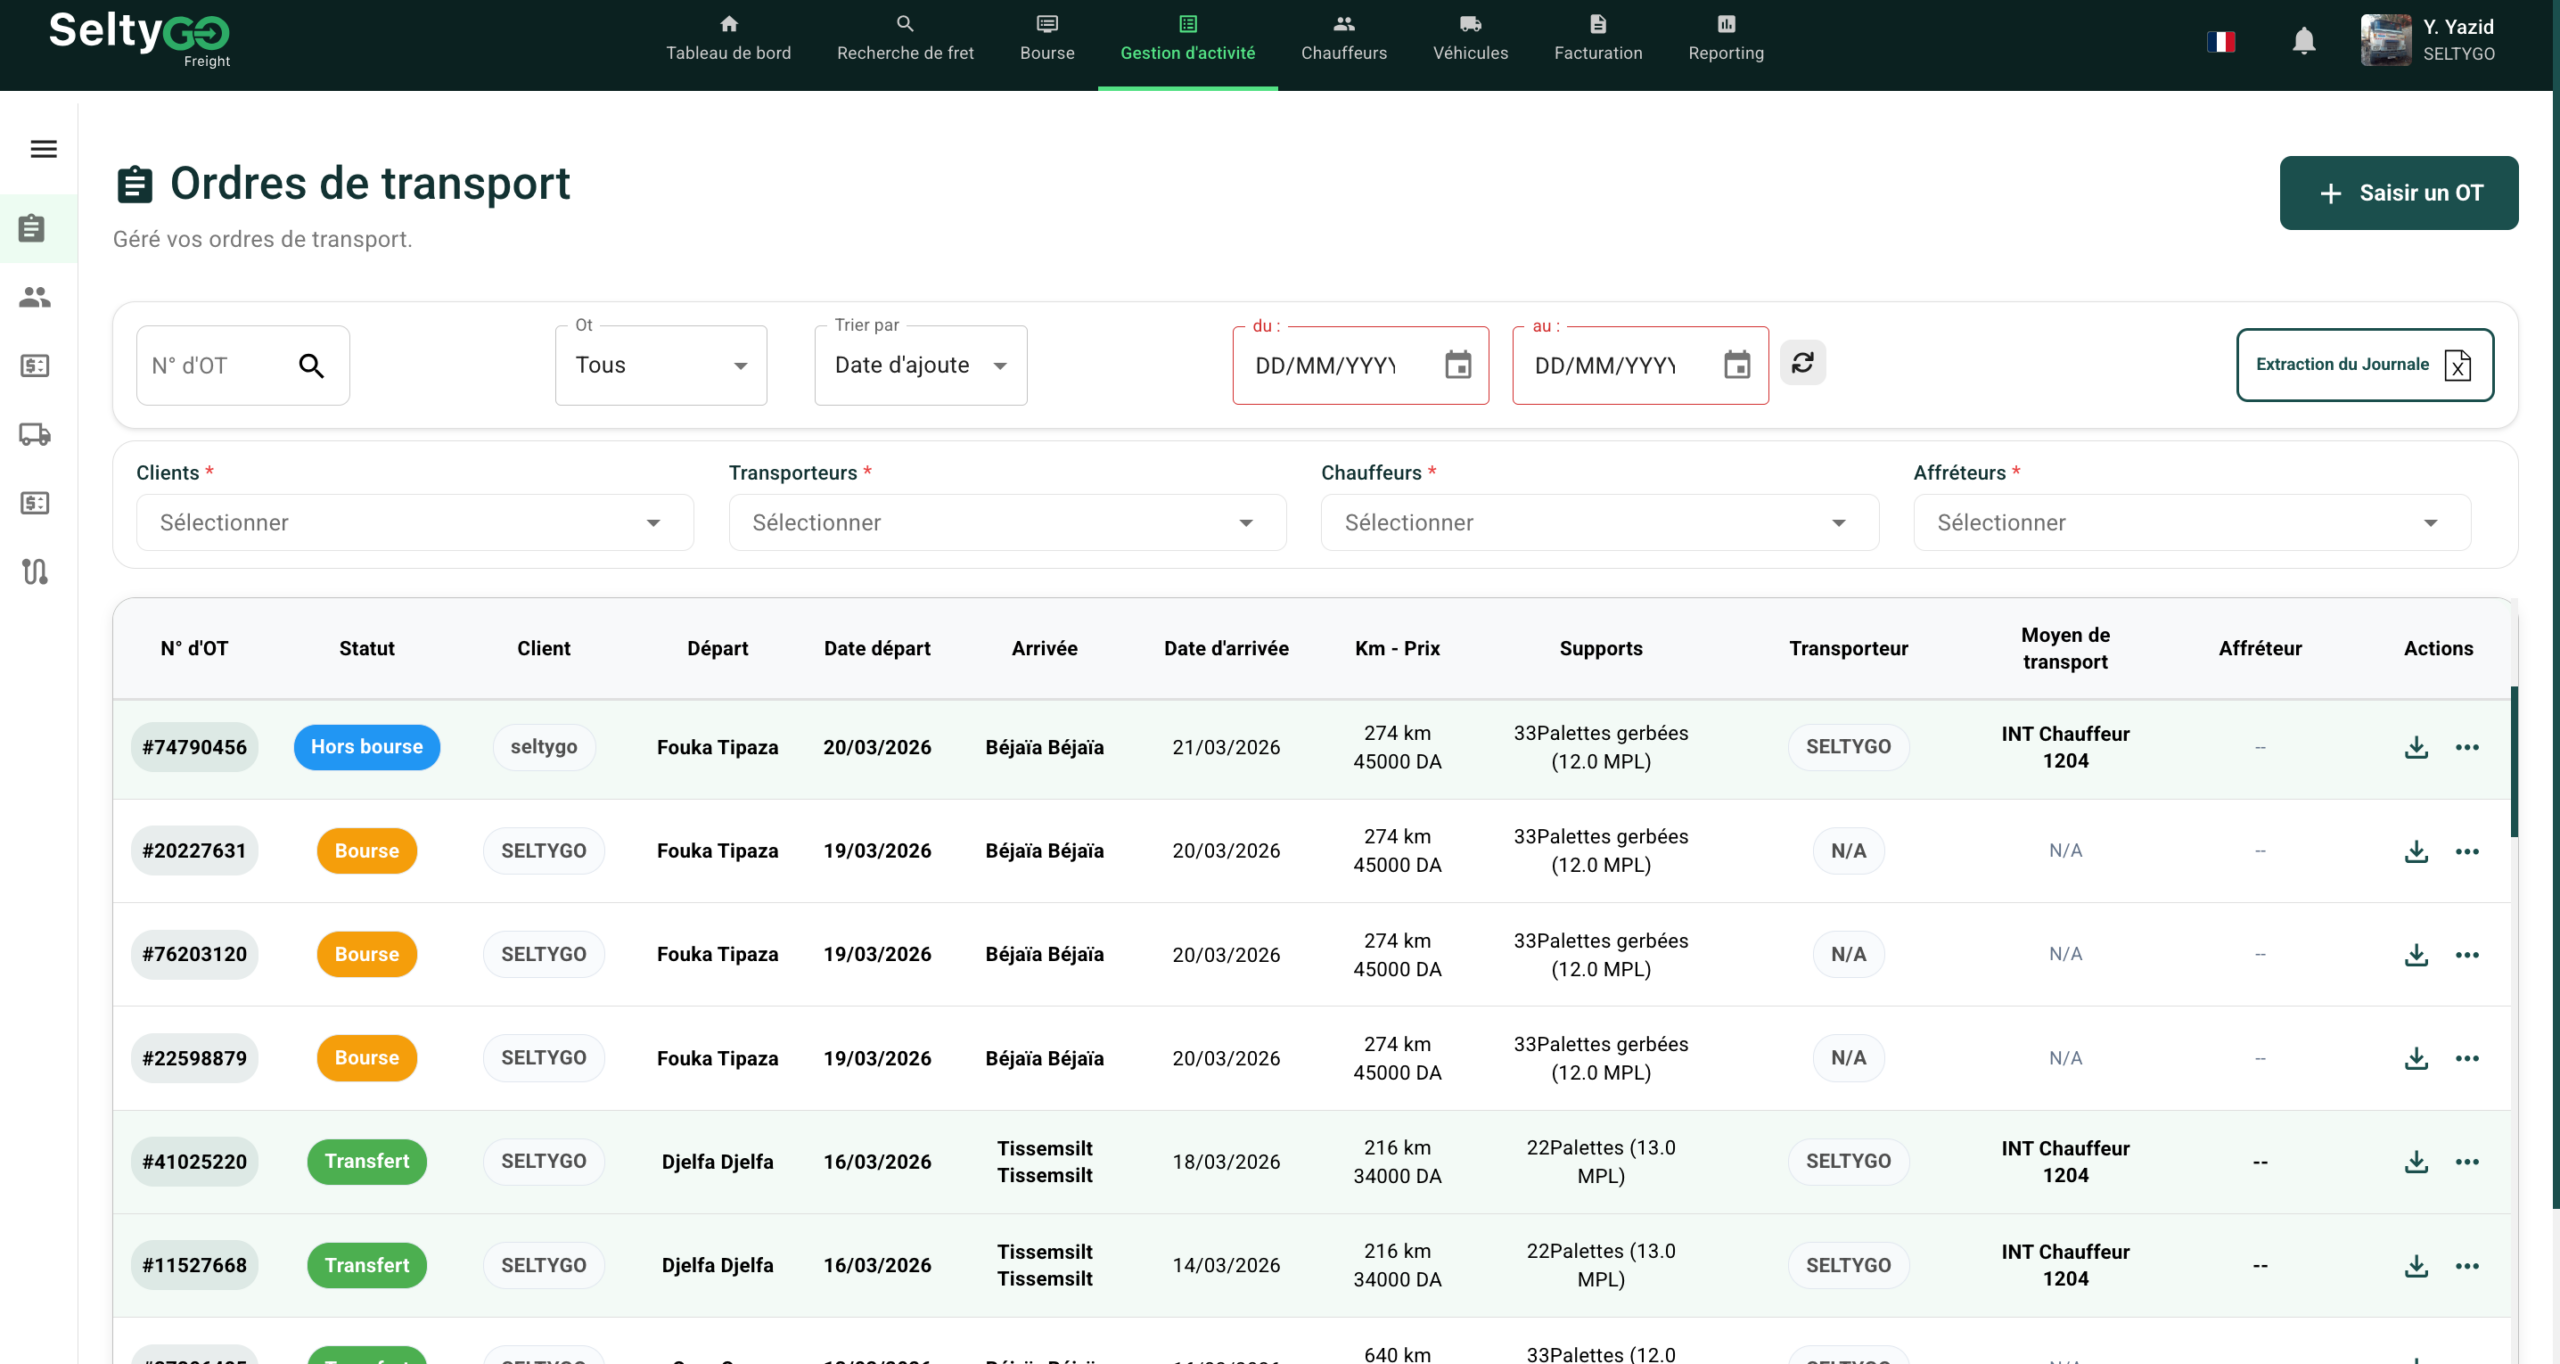Open more actions for order #20227631
This screenshot has height=1364, width=2560.
(2466, 851)
